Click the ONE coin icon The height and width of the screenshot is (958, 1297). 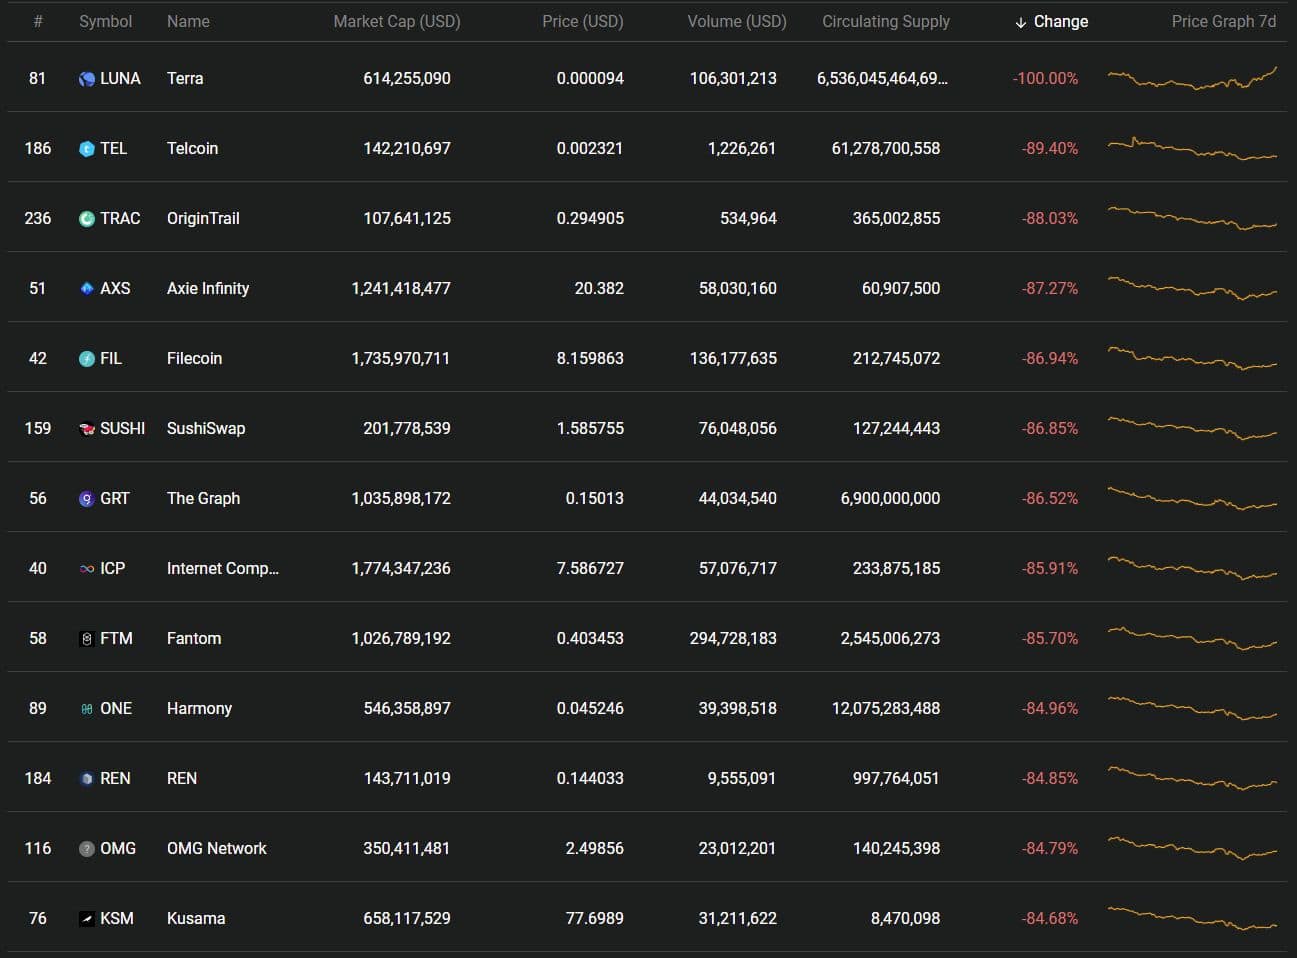pos(87,708)
